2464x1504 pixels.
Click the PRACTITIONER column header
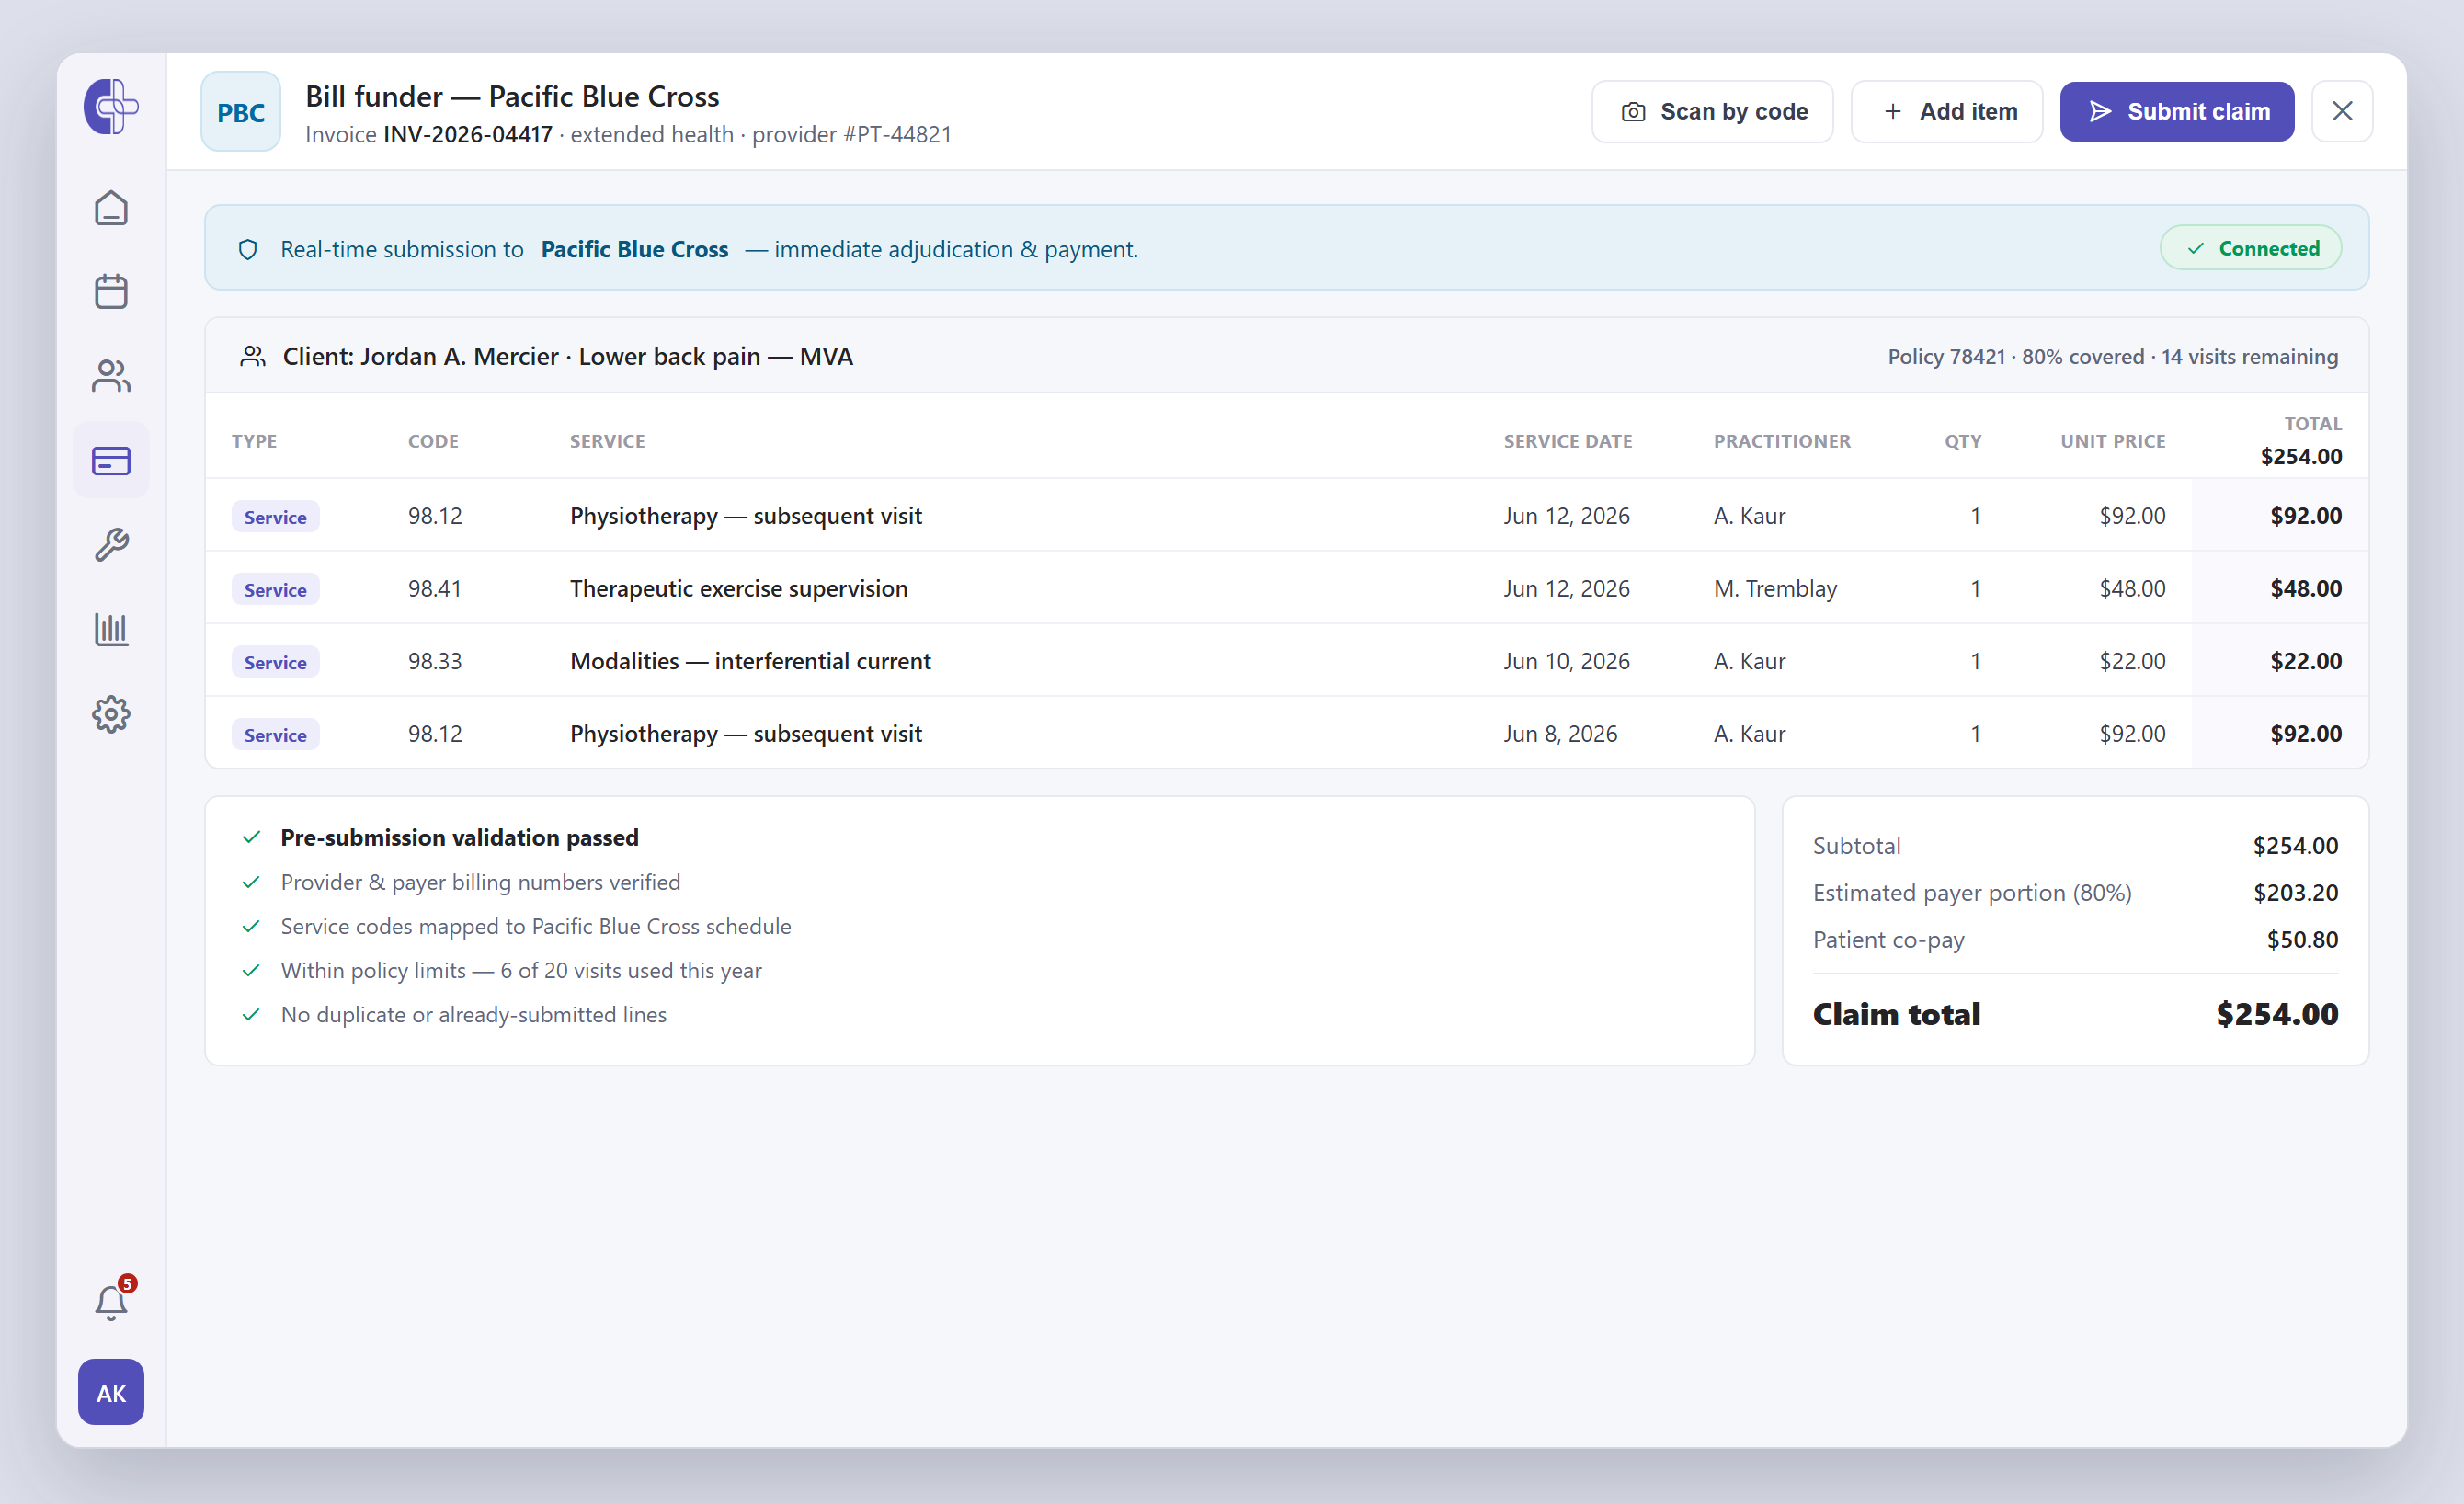[1782, 441]
